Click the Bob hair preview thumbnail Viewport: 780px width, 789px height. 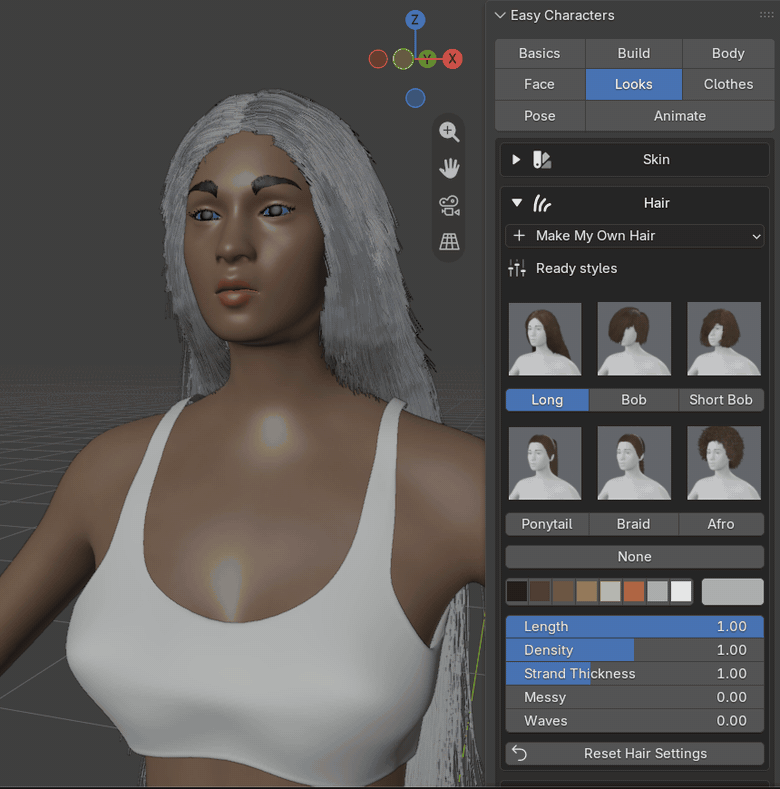634,339
